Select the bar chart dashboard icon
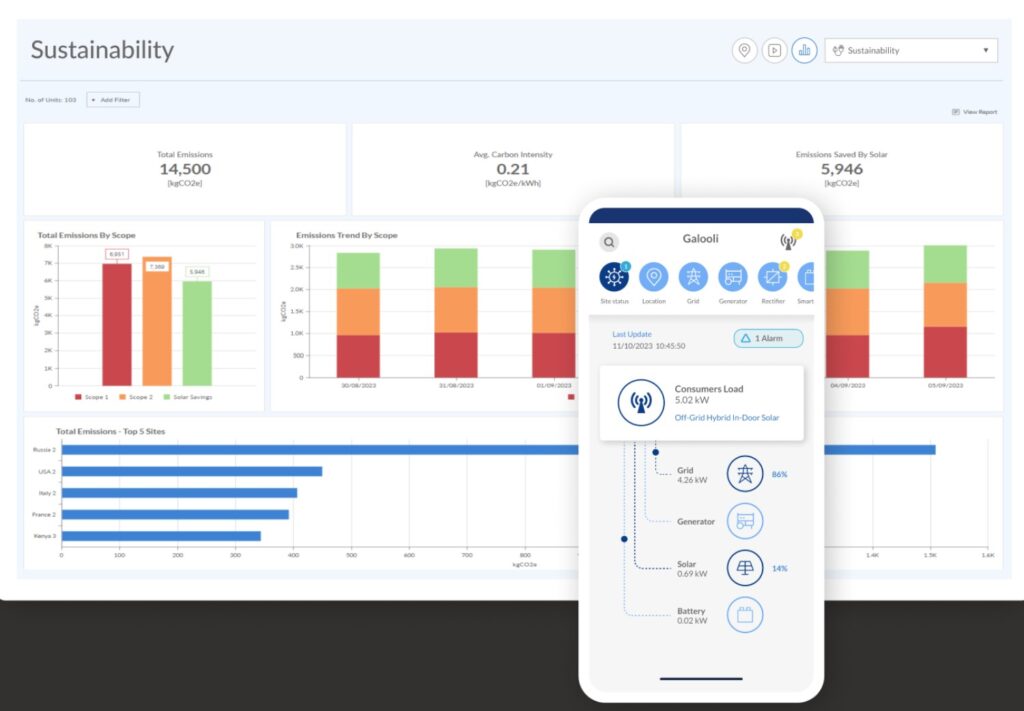1024x711 pixels. point(804,50)
